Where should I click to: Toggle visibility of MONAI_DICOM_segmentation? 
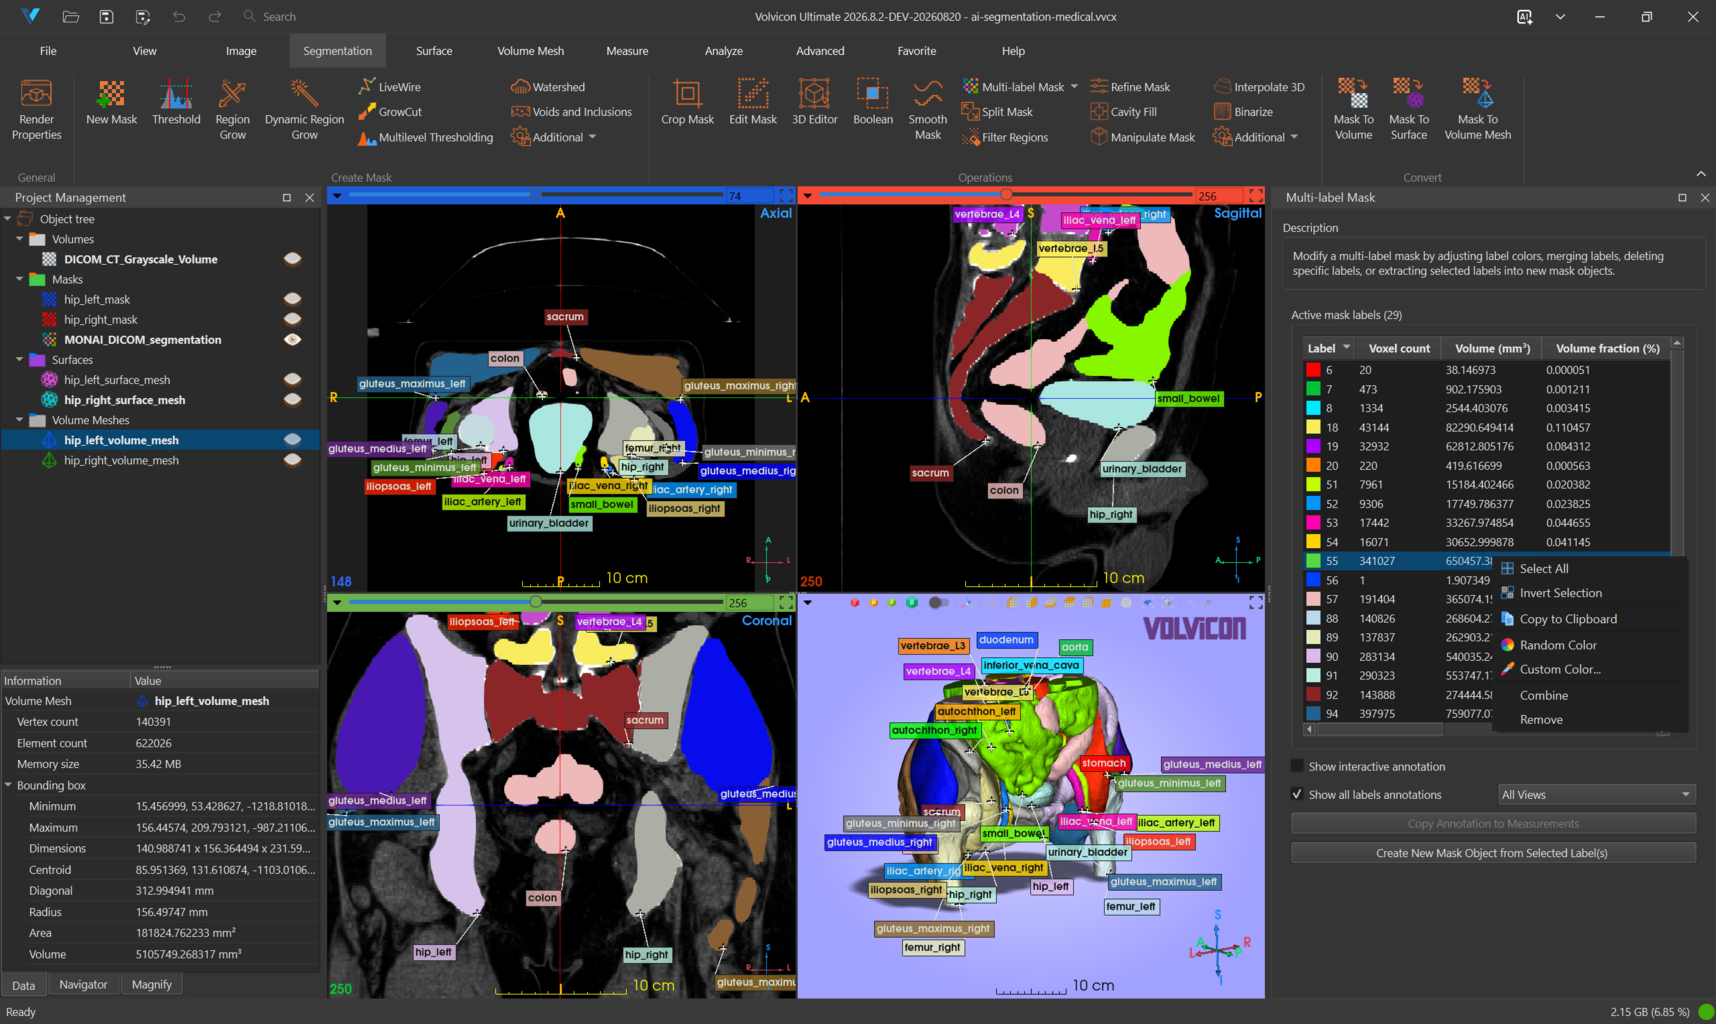coord(292,339)
